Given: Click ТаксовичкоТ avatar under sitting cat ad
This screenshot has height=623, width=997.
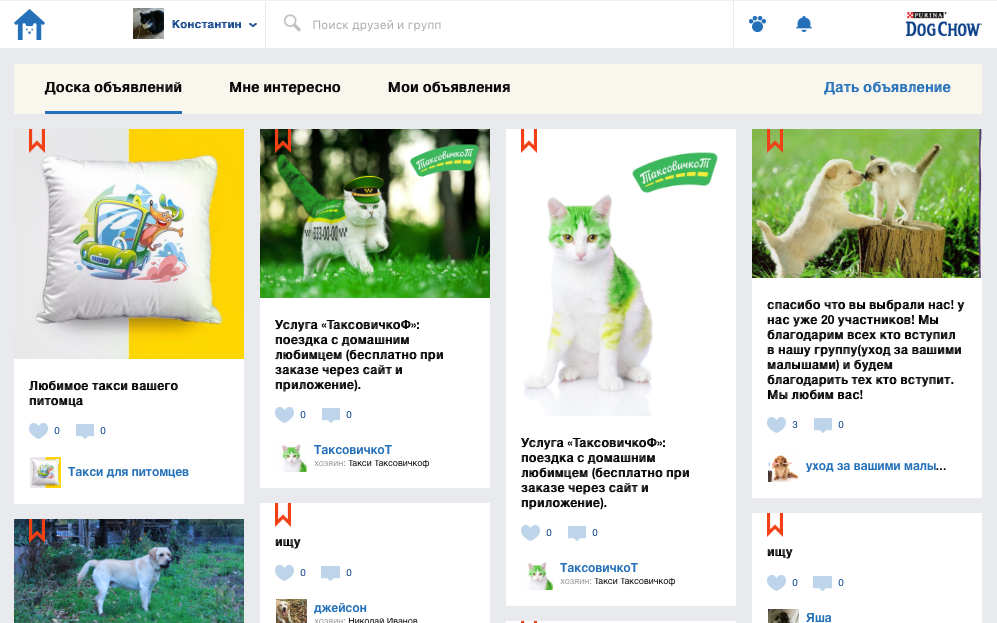Looking at the screenshot, I should [537, 575].
